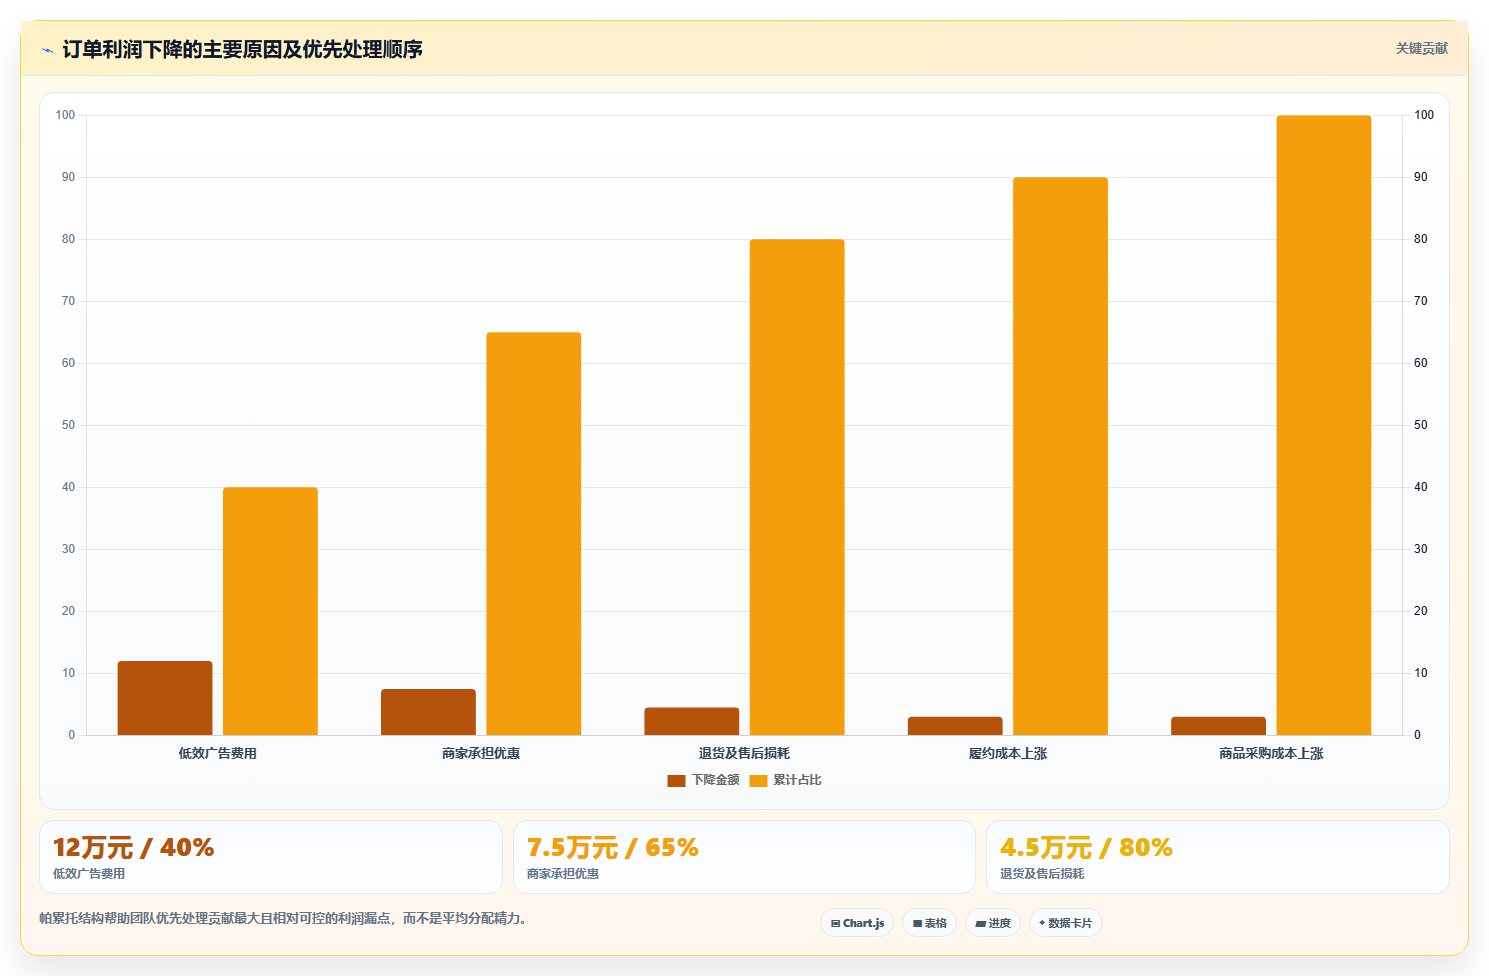Click the left axis 100 tick label

tap(65, 115)
